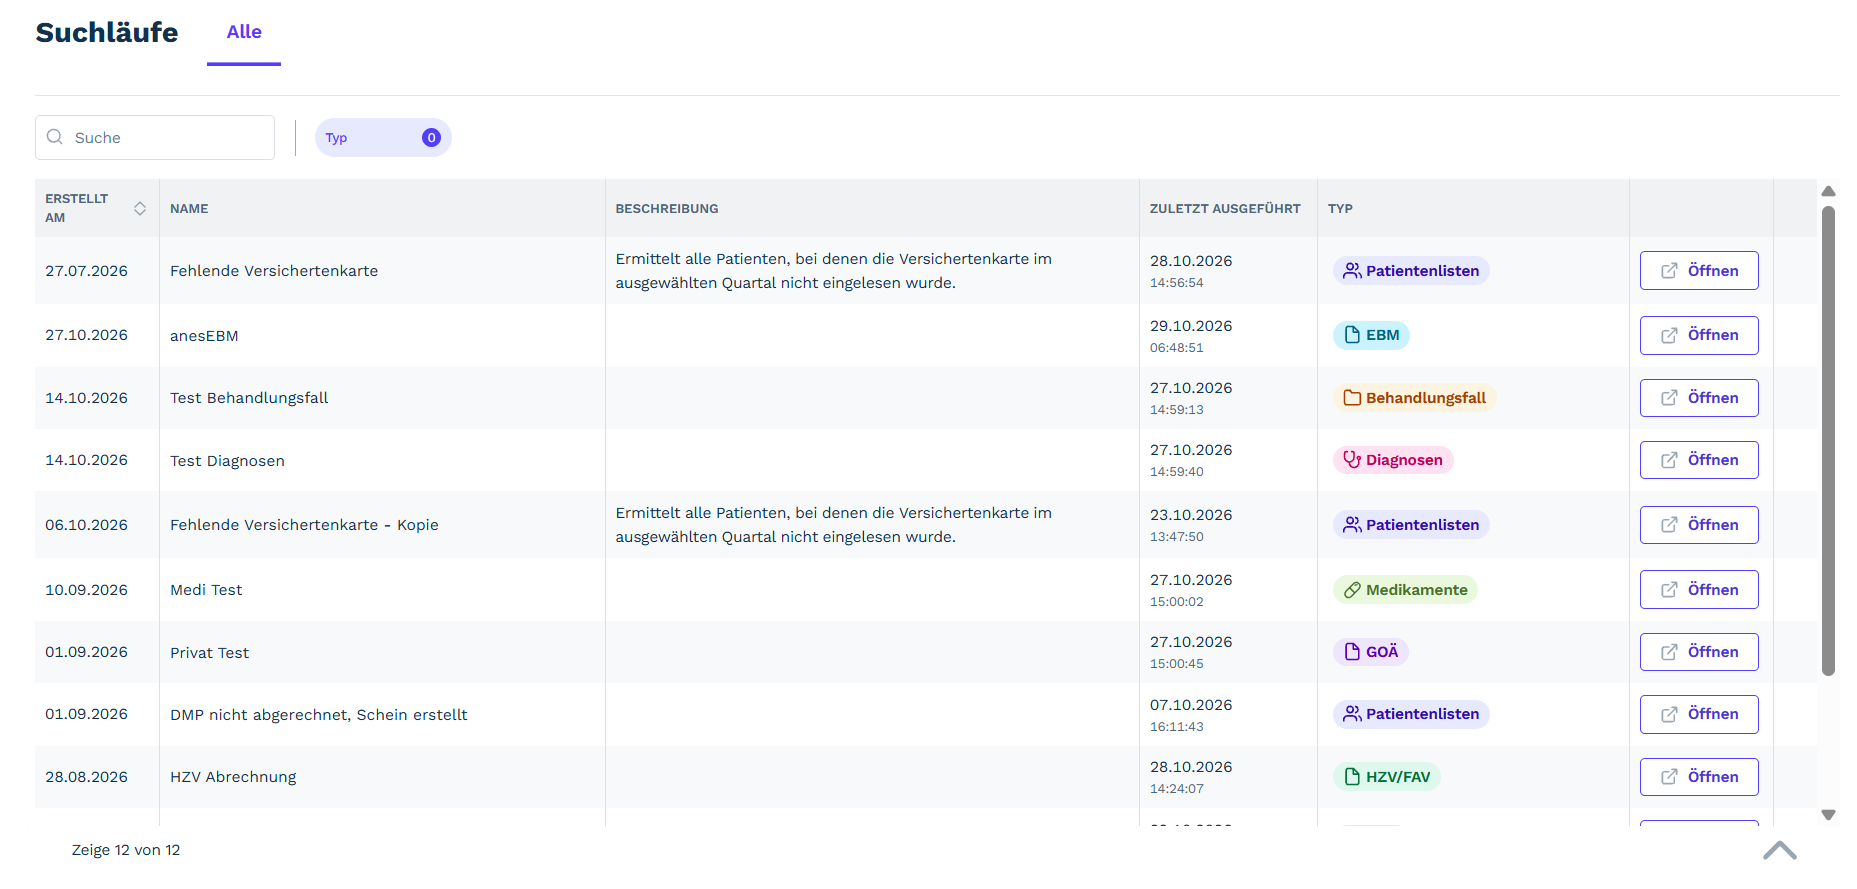This screenshot has height=889, width=1857.
Task: Click the search magnifier icon
Action: tap(55, 137)
